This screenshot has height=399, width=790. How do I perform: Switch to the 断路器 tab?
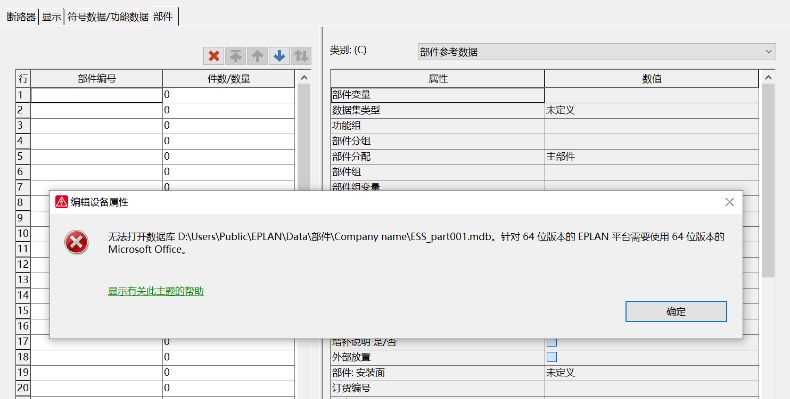[21, 17]
